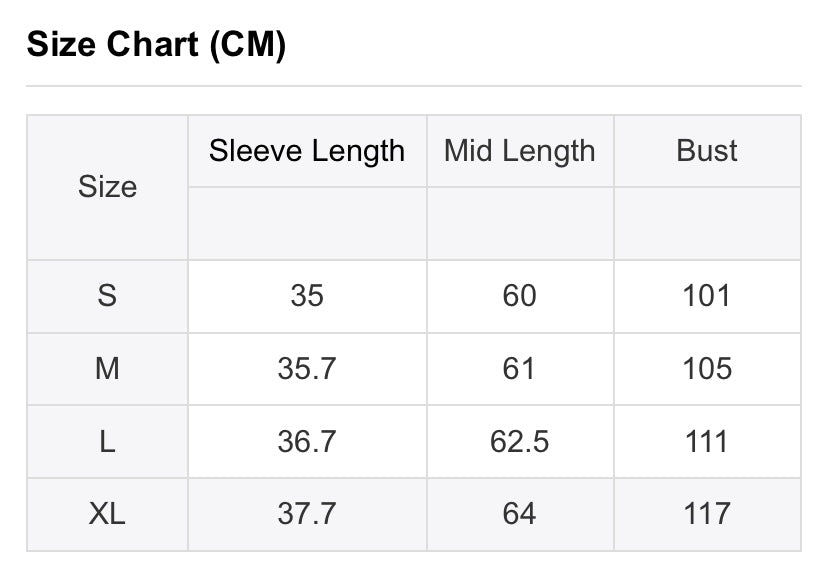Click sleeve length value 35.7
The image size is (827, 572).
307,368
